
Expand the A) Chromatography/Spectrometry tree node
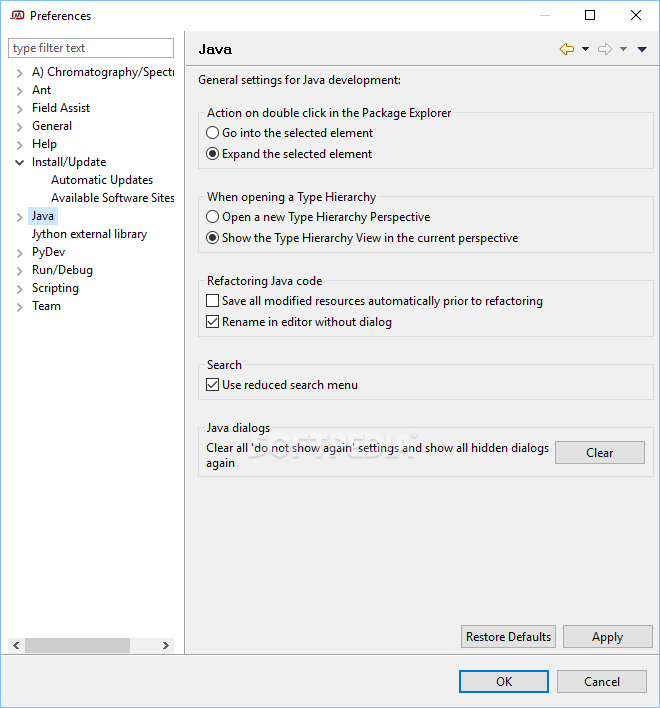pyautogui.click(x=19, y=73)
